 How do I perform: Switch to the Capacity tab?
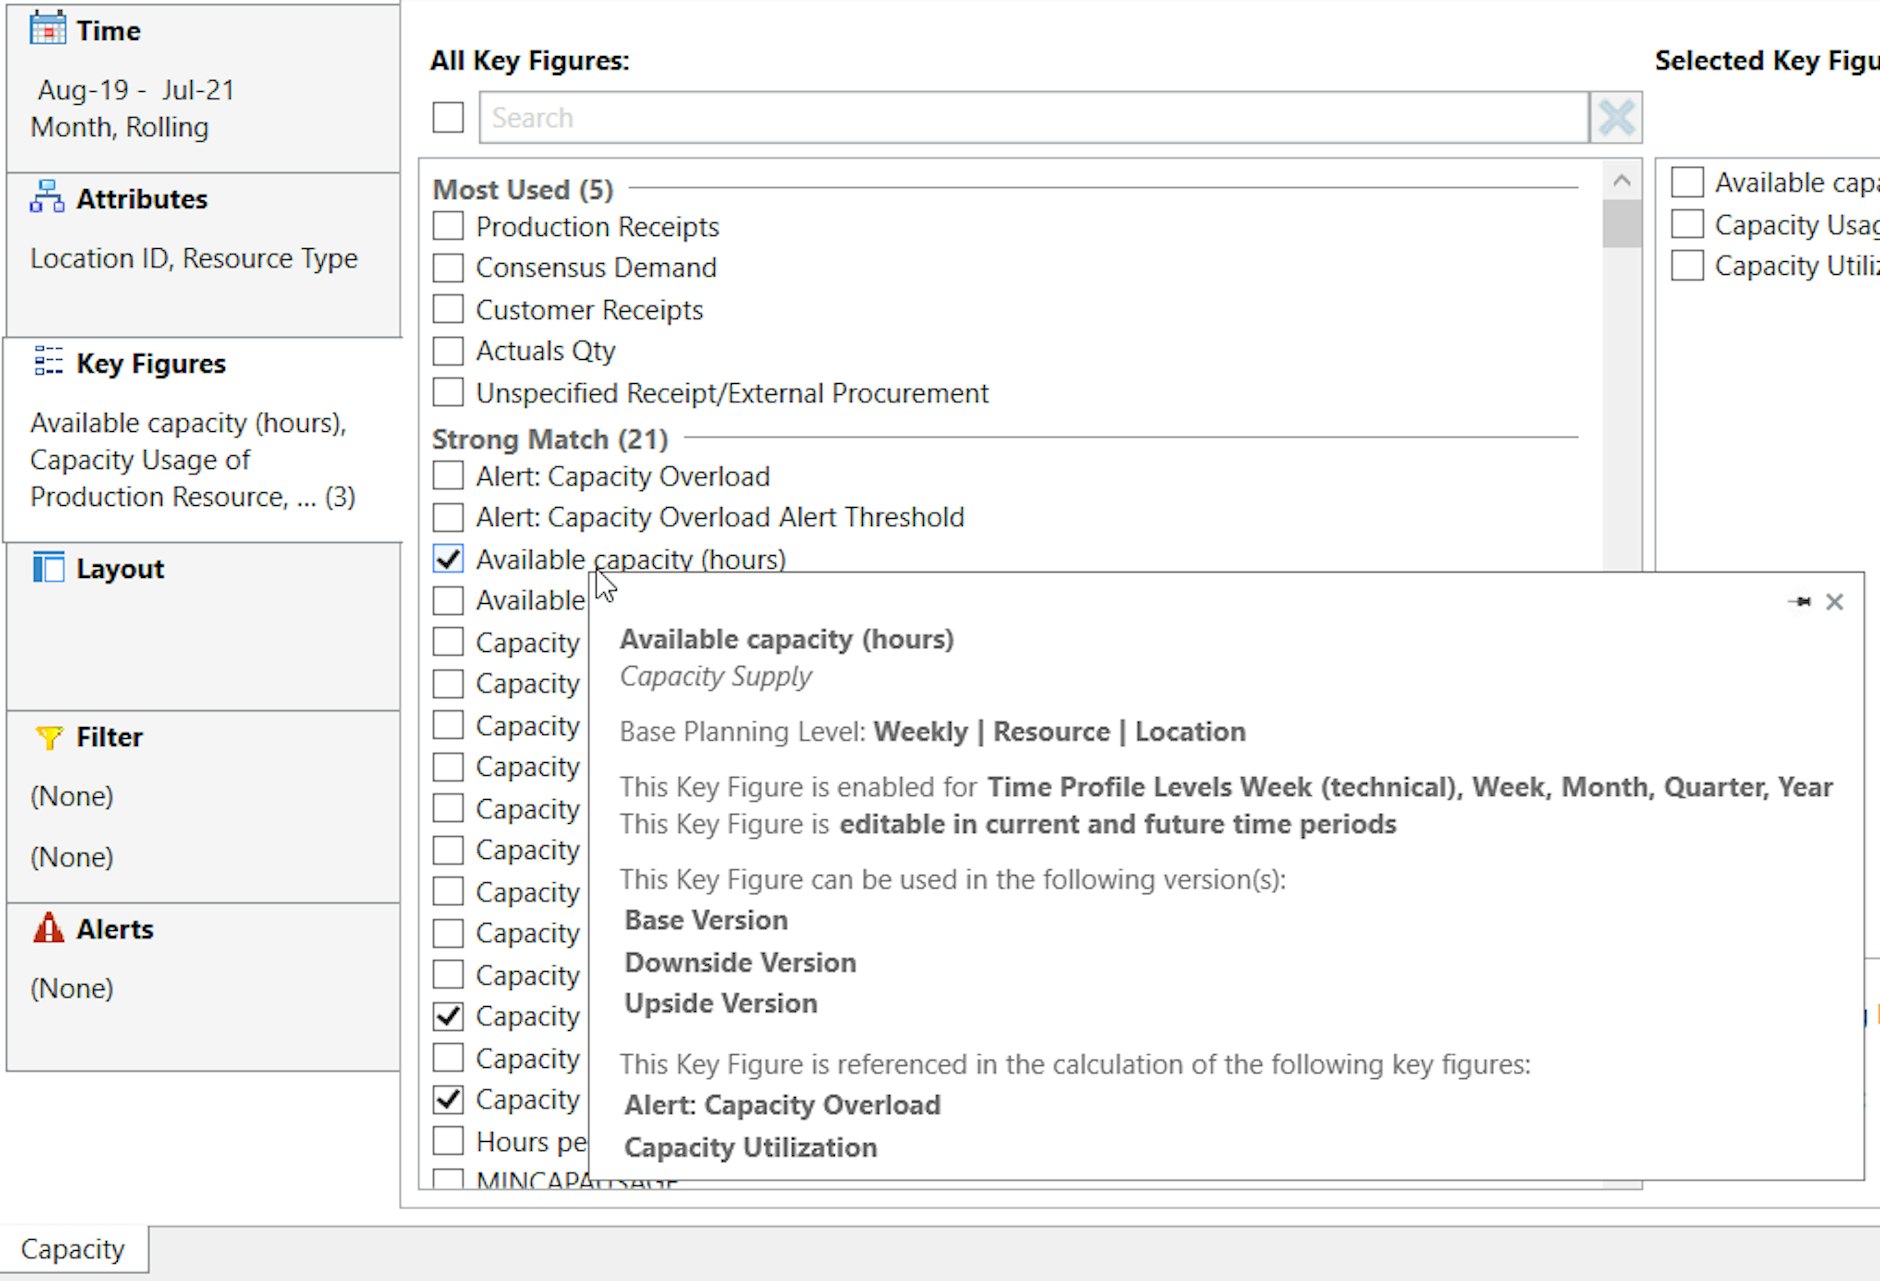[x=72, y=1248]
